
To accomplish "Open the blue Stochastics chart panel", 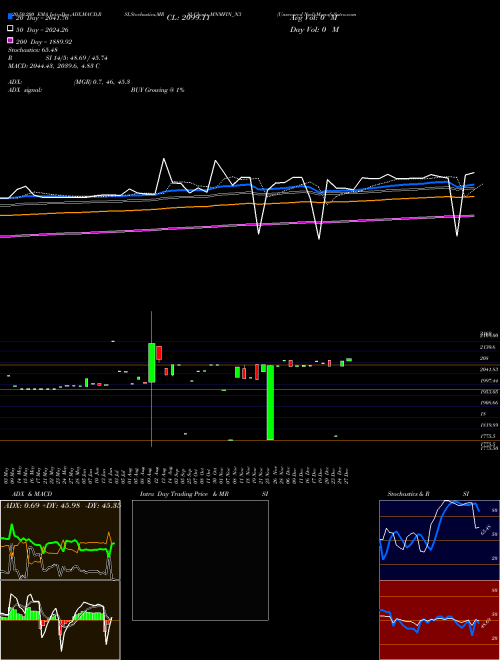I will 439,540.
